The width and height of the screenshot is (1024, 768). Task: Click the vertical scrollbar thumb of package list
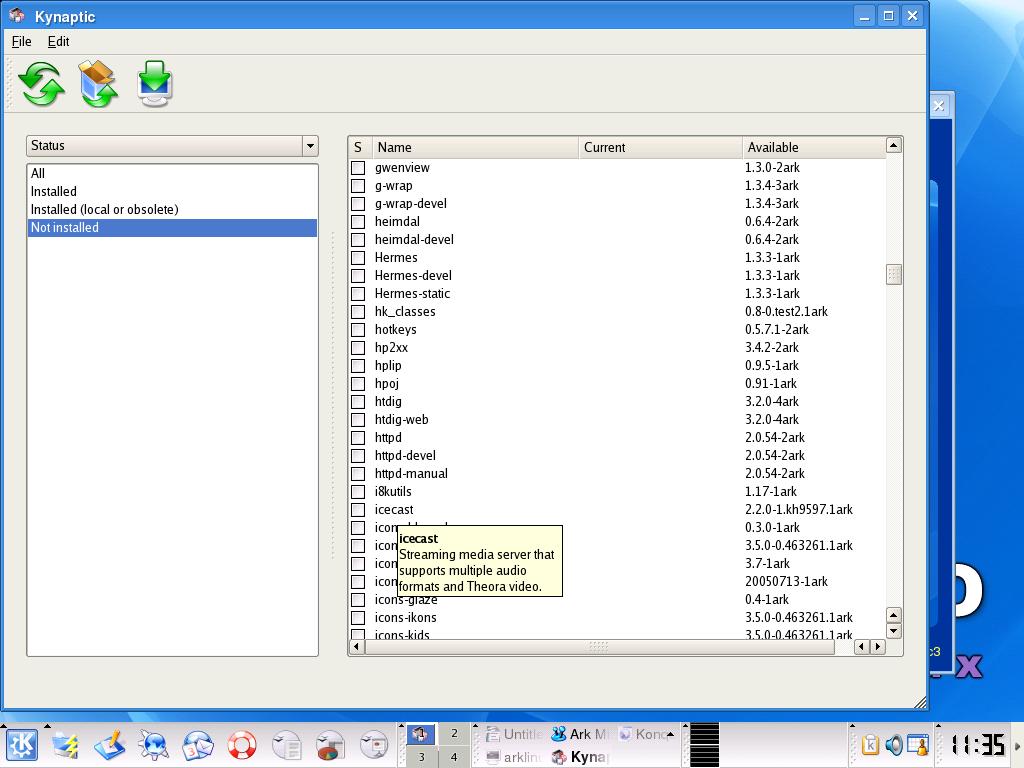(x=893, y=275)
